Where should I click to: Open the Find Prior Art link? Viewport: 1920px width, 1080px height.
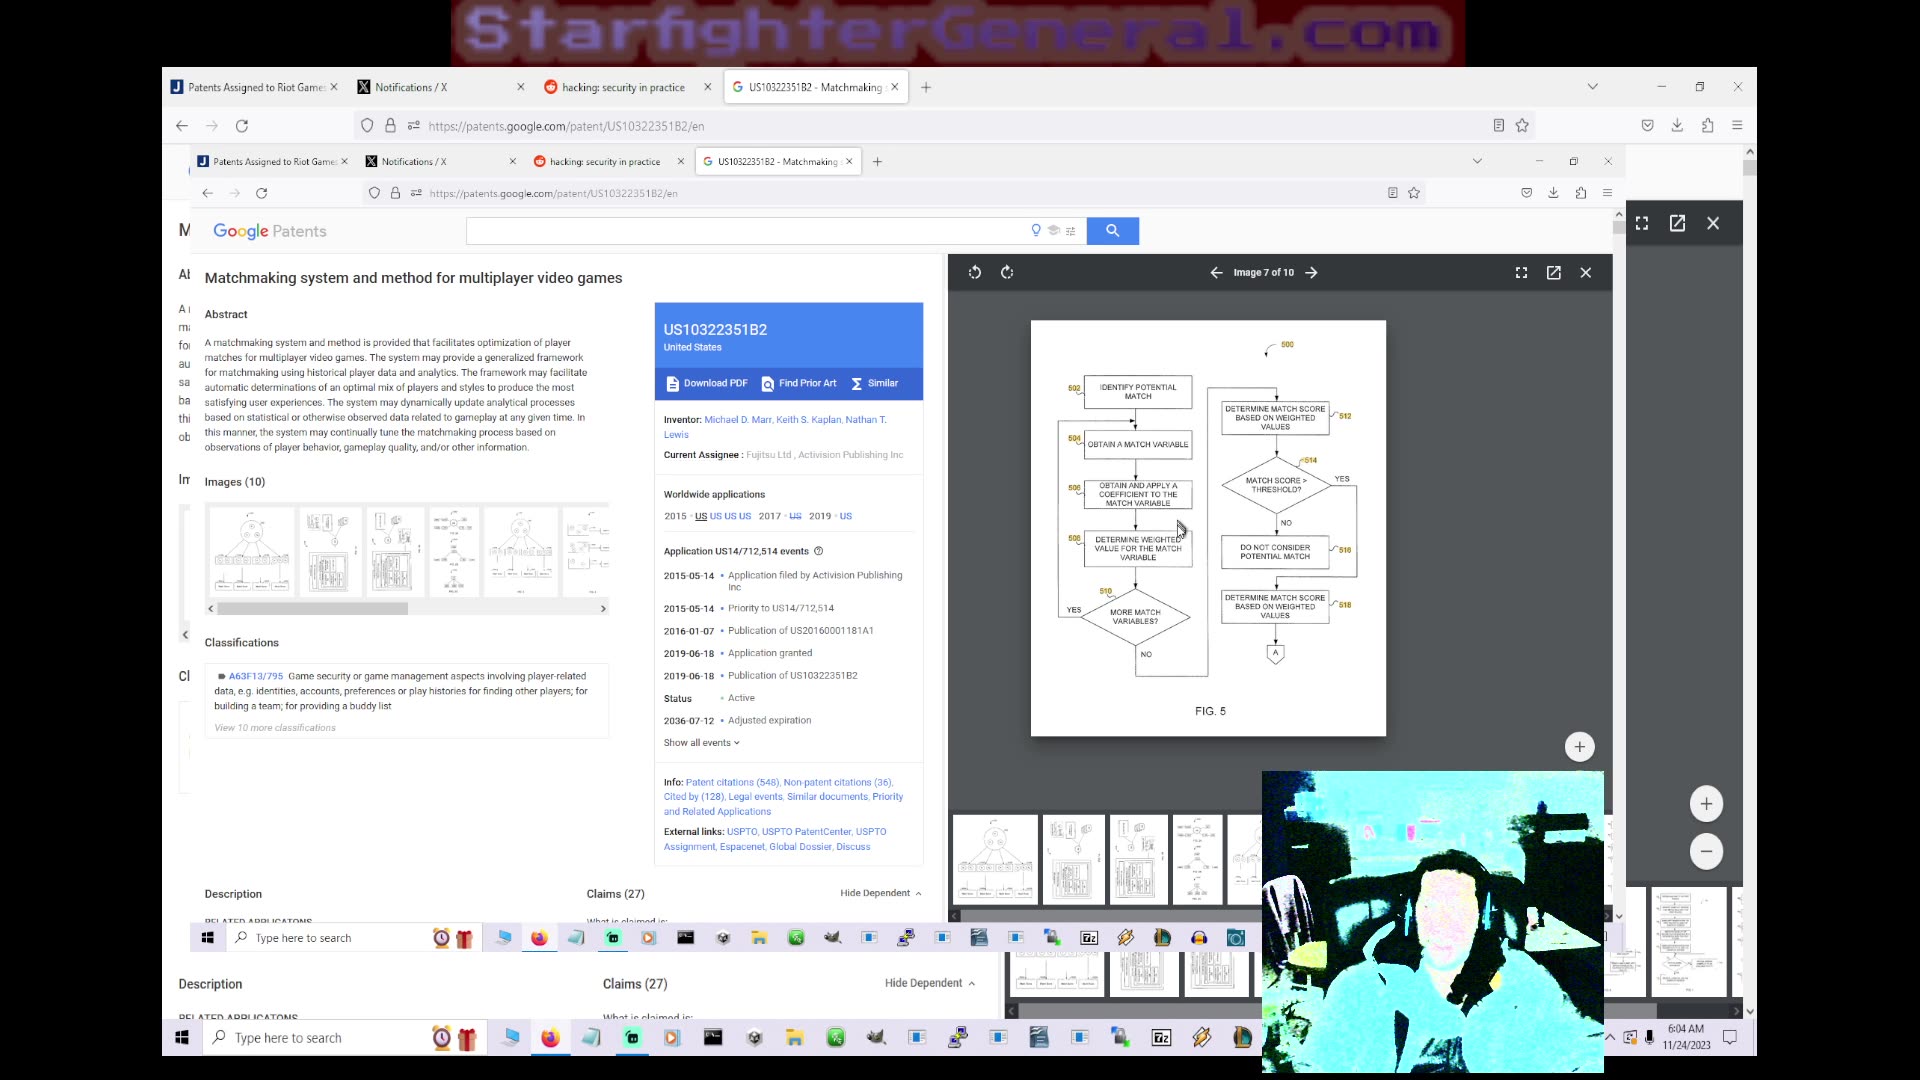(x=799, y=383)
